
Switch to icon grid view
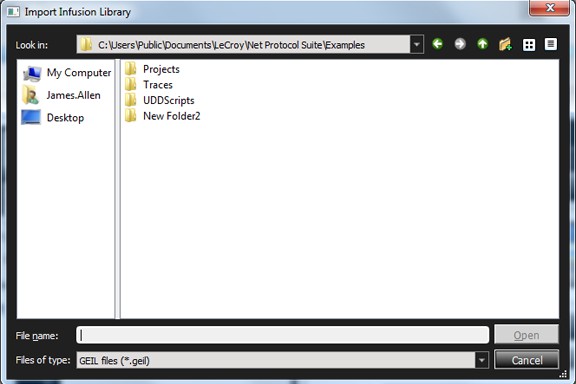pos(529,45)
